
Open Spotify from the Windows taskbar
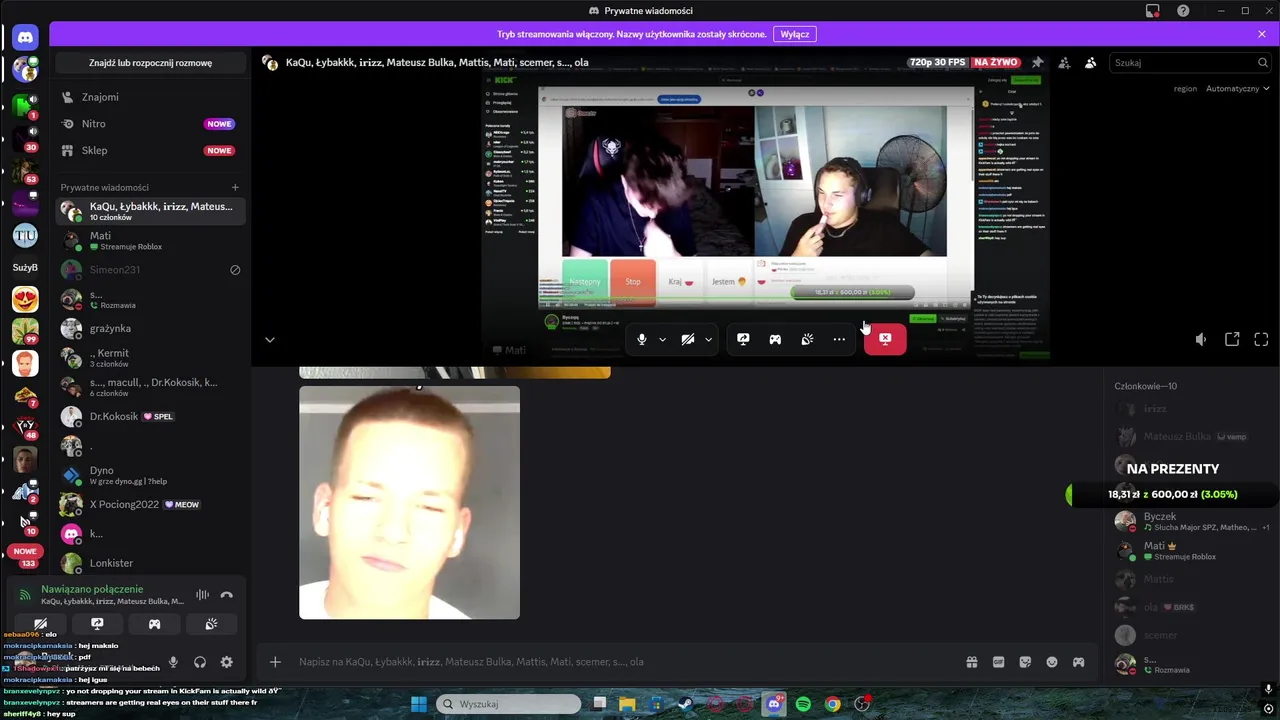click(804, 704)
